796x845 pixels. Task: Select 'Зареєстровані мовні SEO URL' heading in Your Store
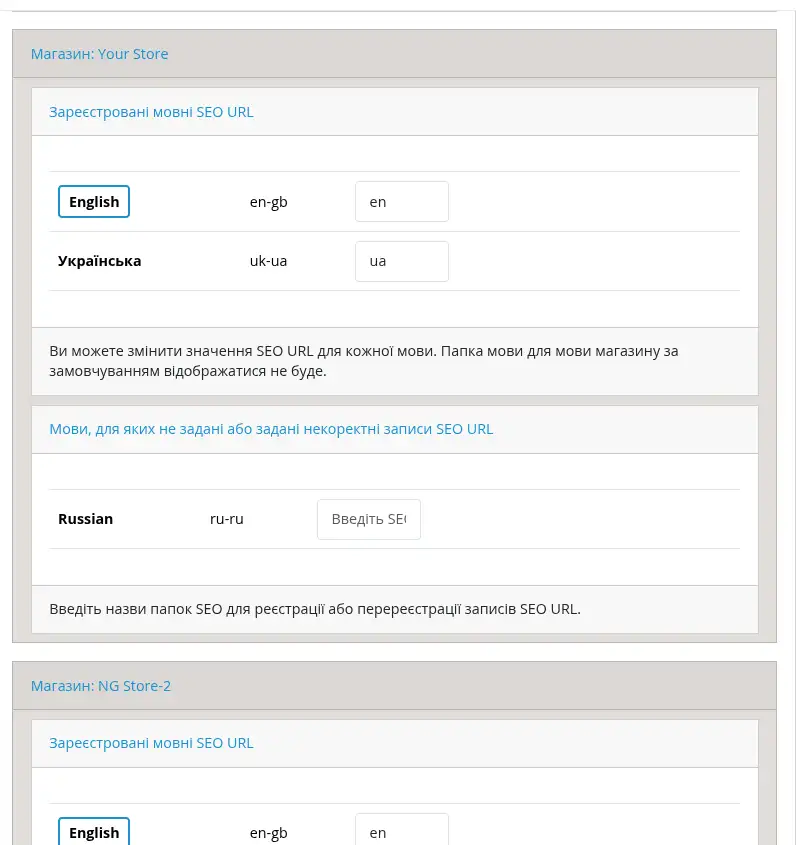(x=151, y=112)
